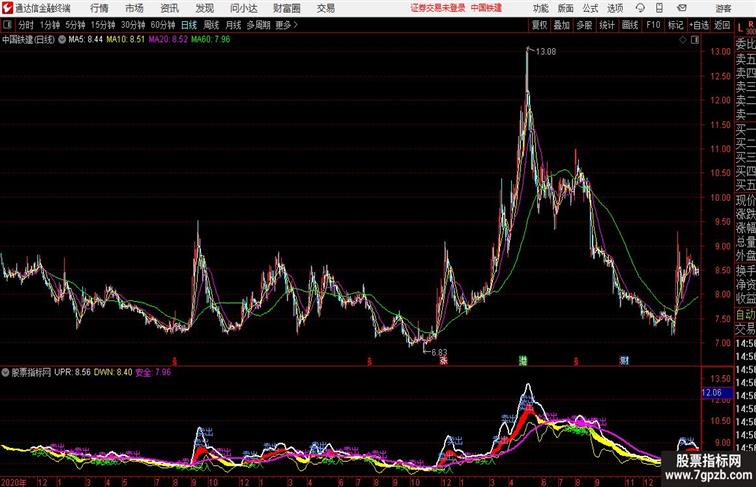756x487 pixels.
Task: Click the UPR: 8.56 indicator value
Action: (x=72, y=372)
